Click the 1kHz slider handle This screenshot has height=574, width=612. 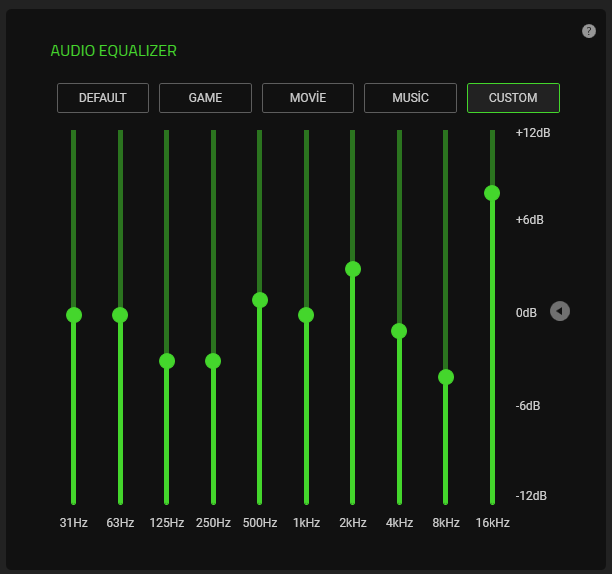(306, 315)
